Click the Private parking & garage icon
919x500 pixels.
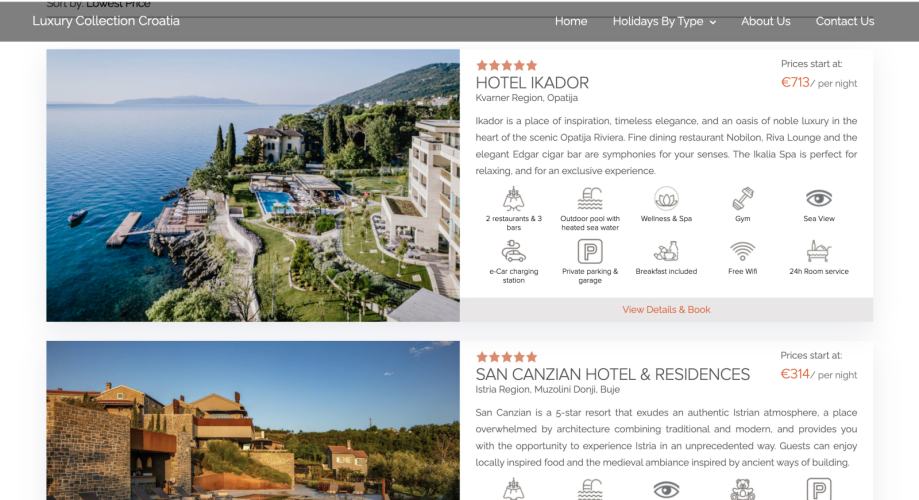[590, 251]
